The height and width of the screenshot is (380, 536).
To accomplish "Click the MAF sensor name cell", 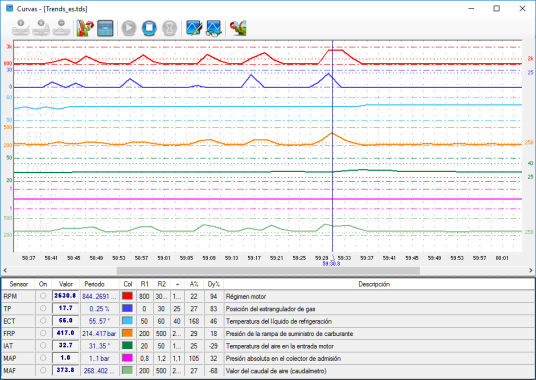I will point(18,370).
